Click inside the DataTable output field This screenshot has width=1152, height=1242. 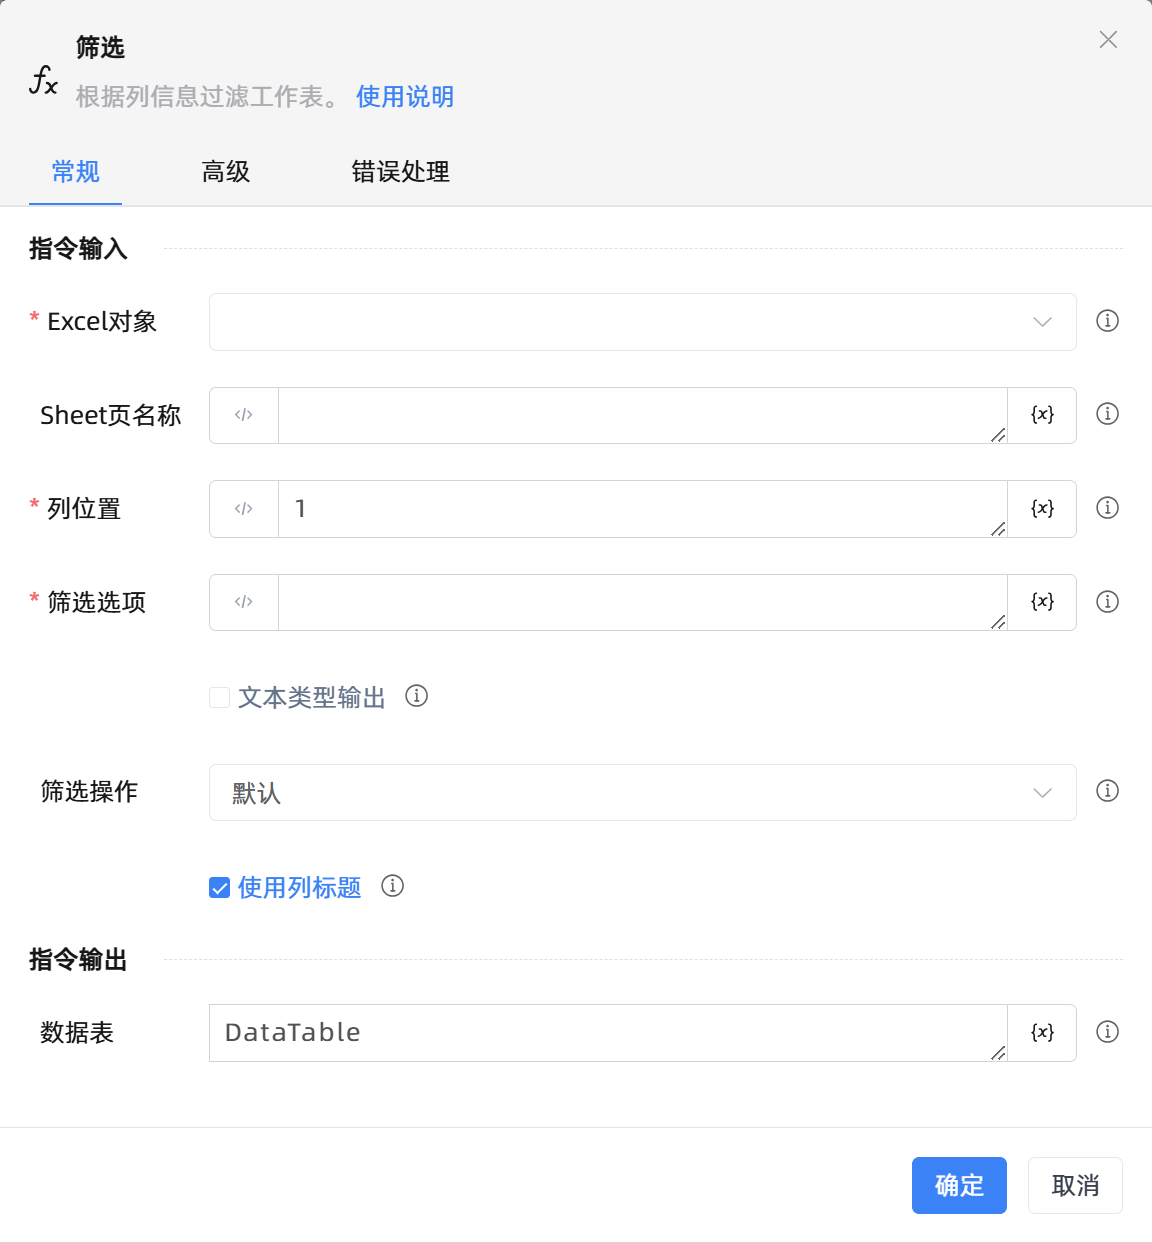coord(600,1033)
